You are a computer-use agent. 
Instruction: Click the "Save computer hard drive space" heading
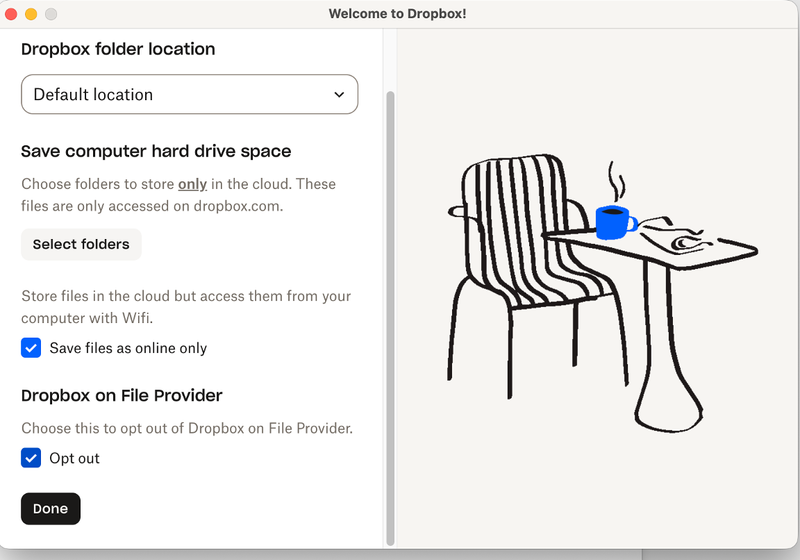(x=156, y=151)
